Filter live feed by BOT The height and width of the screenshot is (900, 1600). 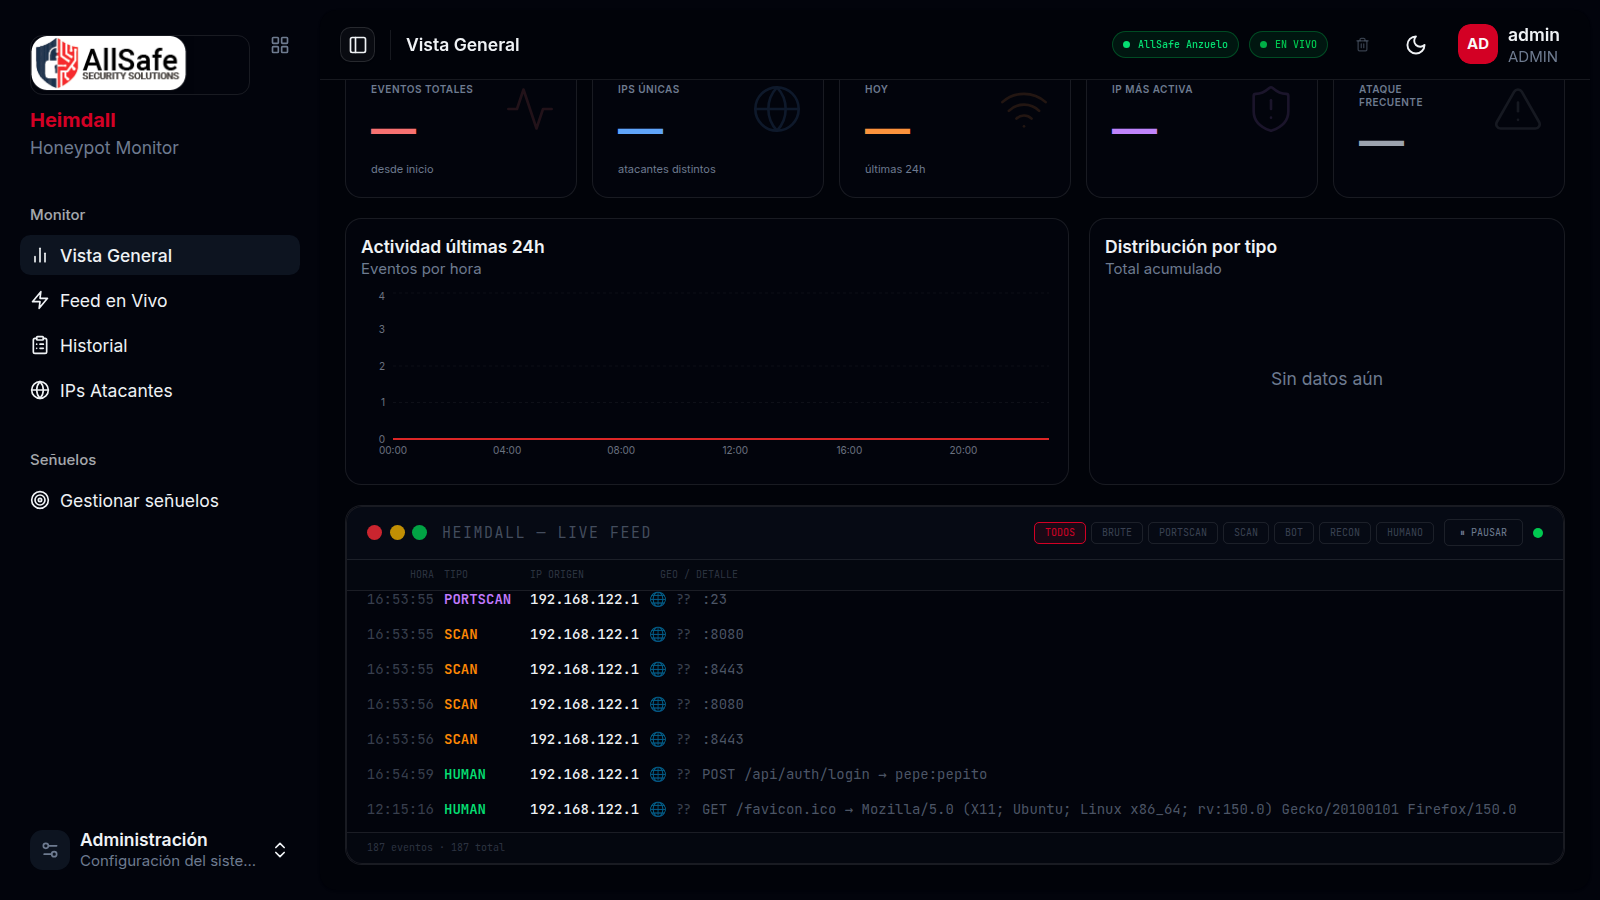pyautogui.click(x=1294, y=533)
